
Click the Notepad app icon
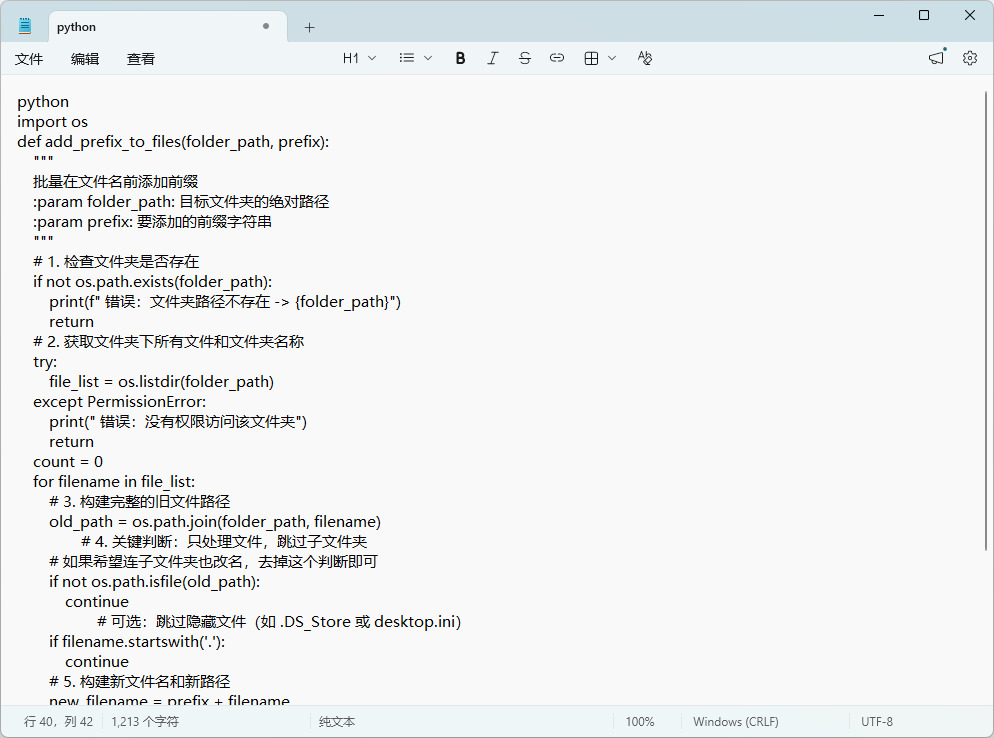click(x=25, y=27)
